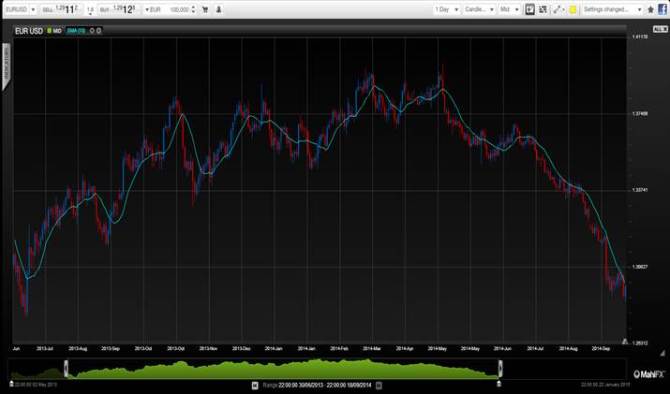
Task: Click the green overview range navigator
Action: pos(283,369)
